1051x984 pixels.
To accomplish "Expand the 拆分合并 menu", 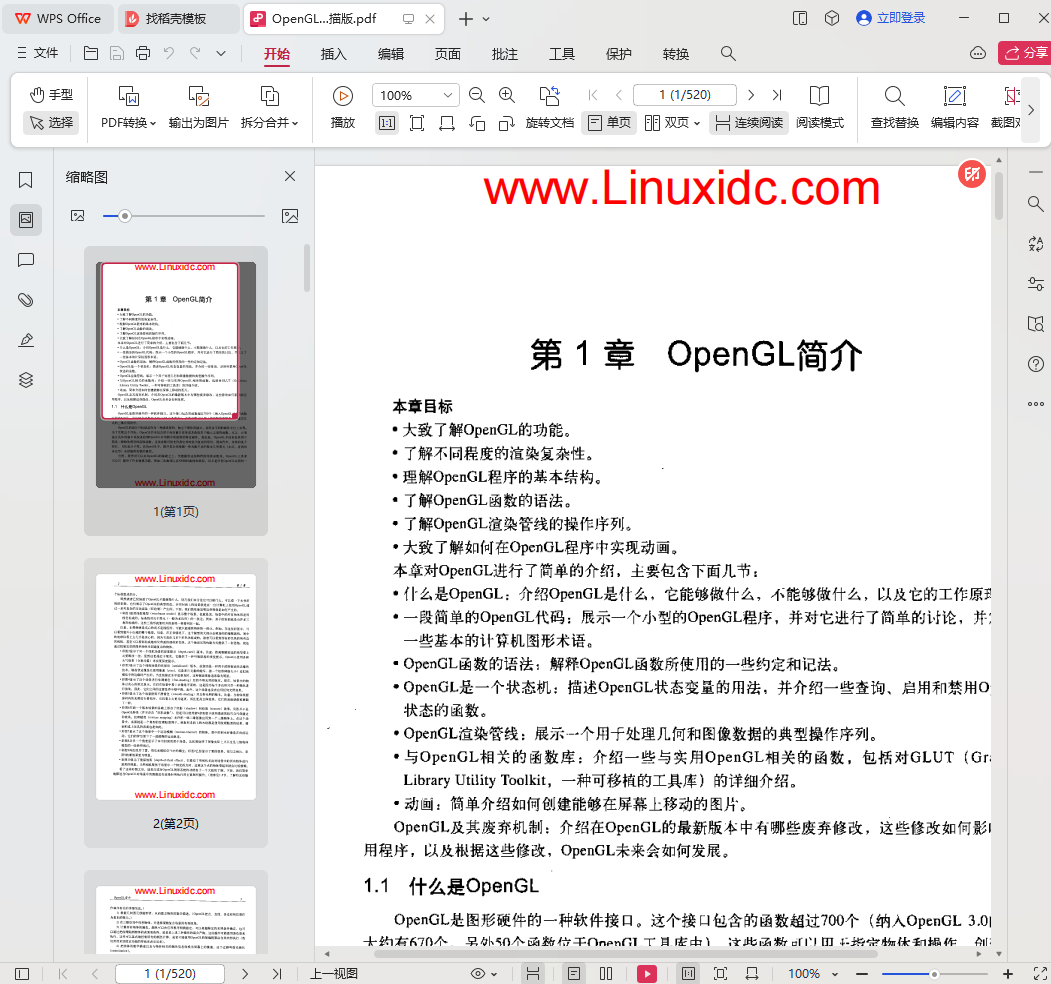I will pos(269,107).
